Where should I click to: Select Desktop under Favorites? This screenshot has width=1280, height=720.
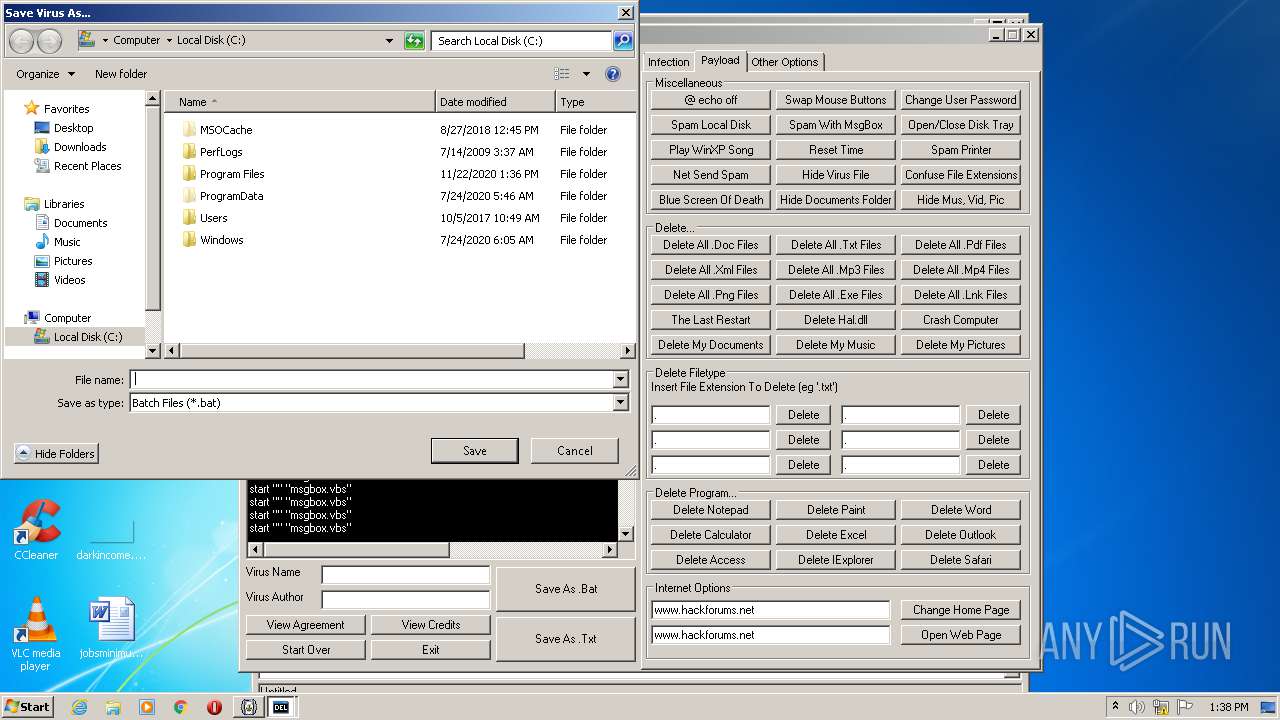tap(74, 128)
